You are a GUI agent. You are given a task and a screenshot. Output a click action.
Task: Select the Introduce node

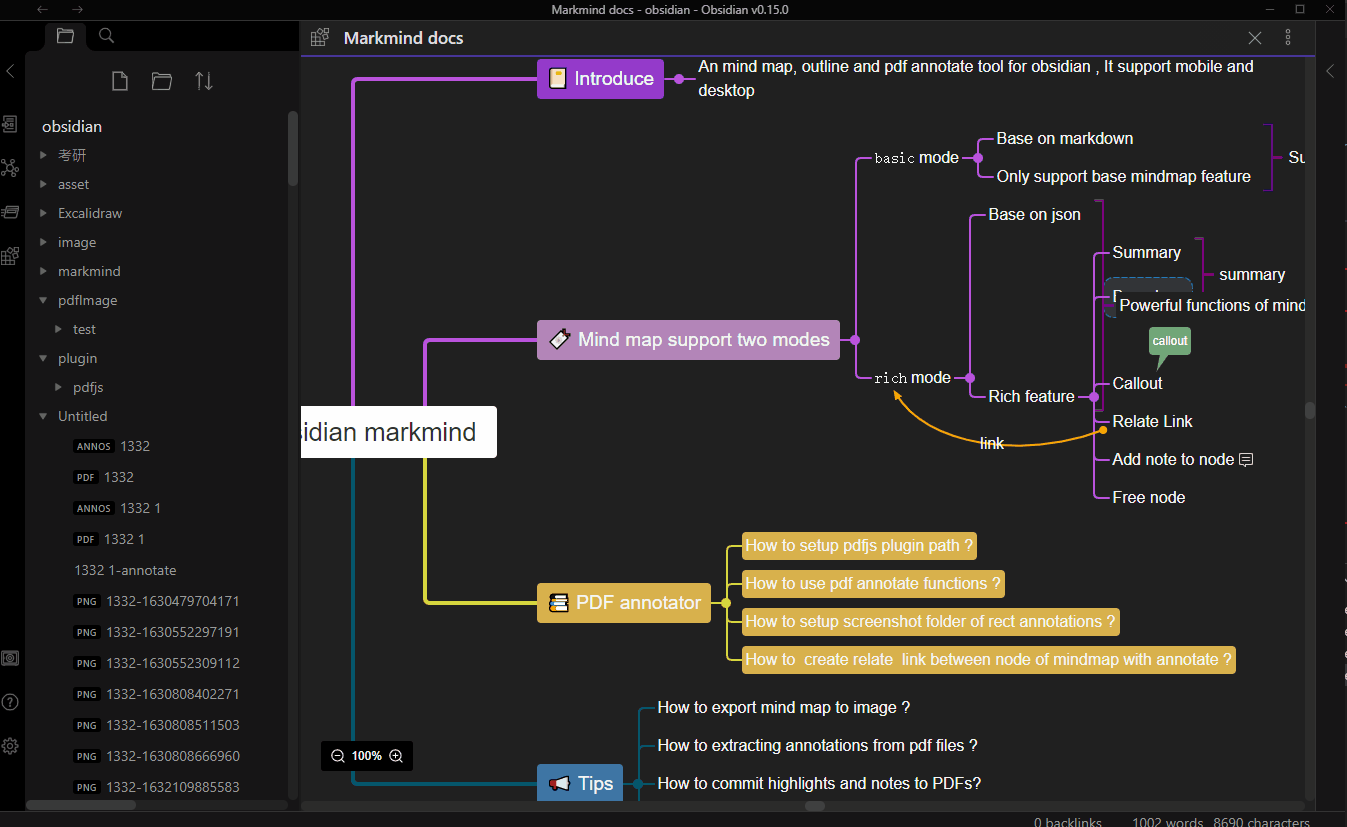pyautogui.click(x=600, y=78)
